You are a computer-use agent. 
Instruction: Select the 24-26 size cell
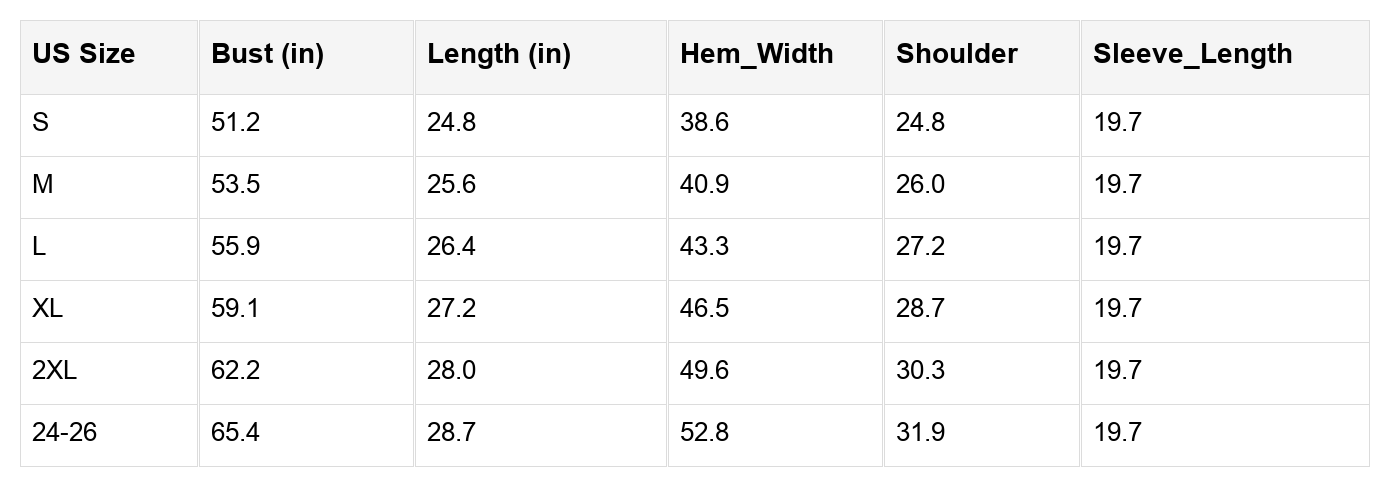point(64,433)
